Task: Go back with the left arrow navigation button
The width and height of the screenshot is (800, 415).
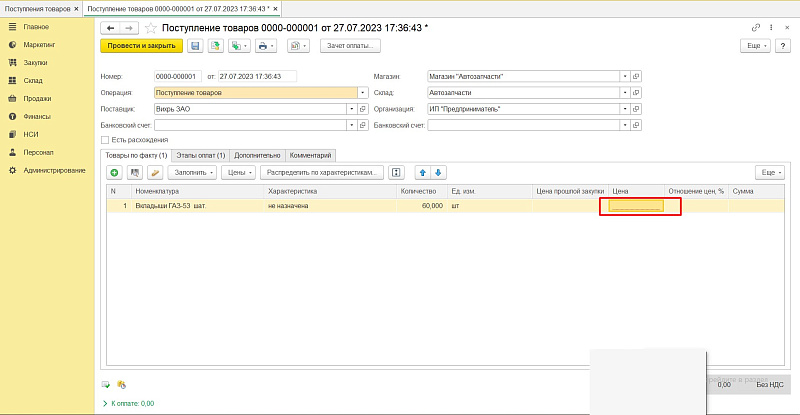Action: [x=111, y=27]
